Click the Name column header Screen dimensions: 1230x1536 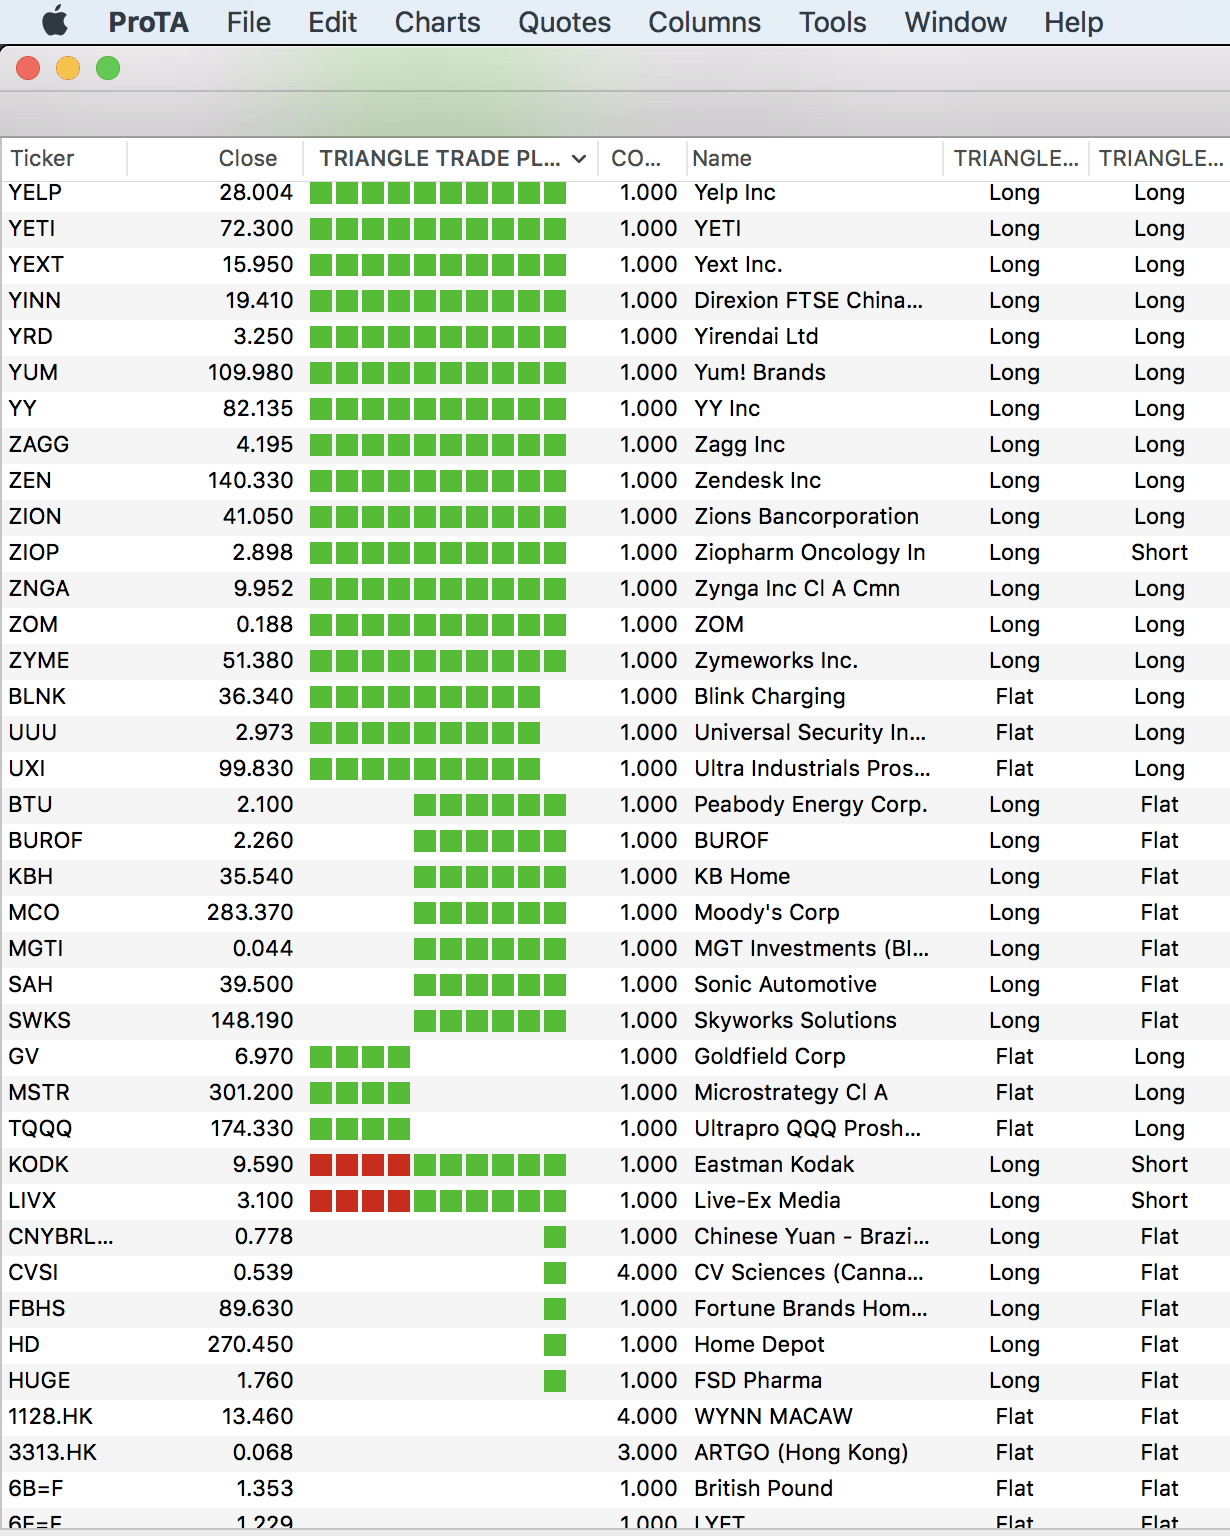pos(722,159)
